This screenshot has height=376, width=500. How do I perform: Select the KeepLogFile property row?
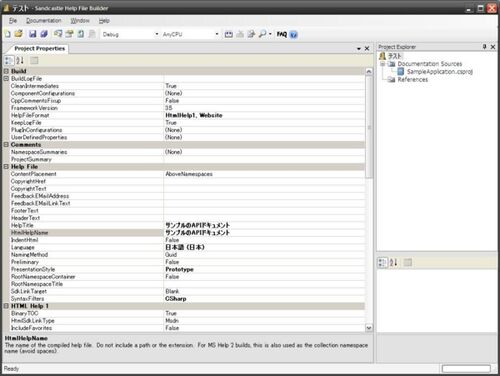pos(187,123)
